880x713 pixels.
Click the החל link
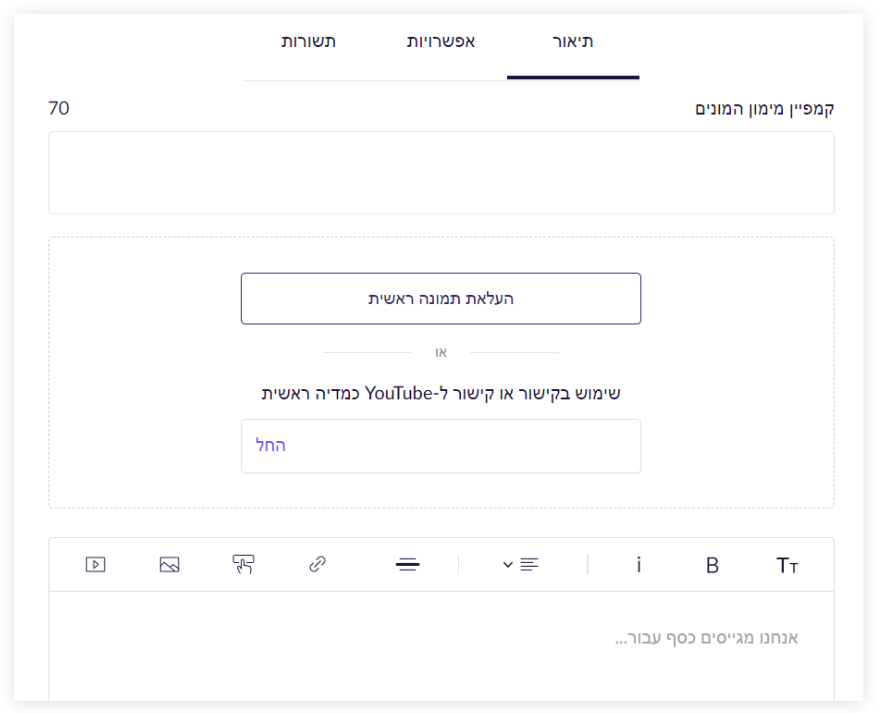coord(271,446)
